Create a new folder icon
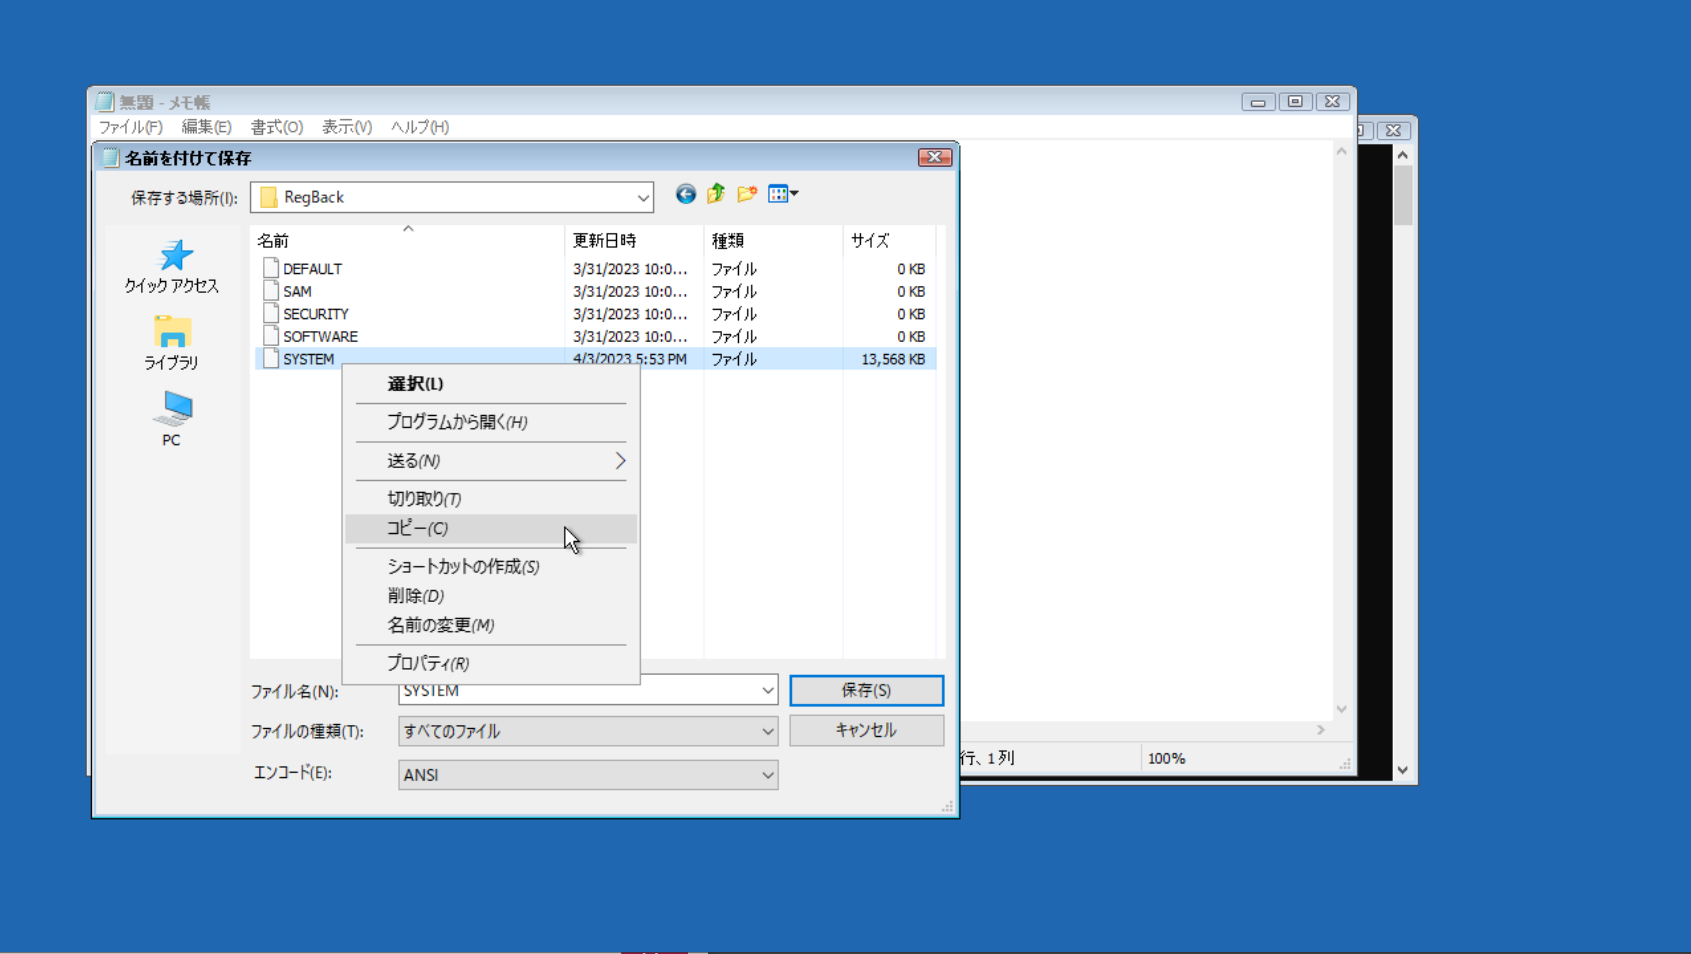This screenshot has height=954, width=1691. (x=747, y=194)
